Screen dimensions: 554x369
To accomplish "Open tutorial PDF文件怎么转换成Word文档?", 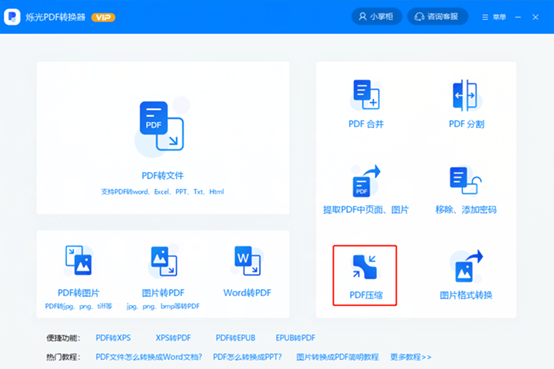I will point(149,357).
